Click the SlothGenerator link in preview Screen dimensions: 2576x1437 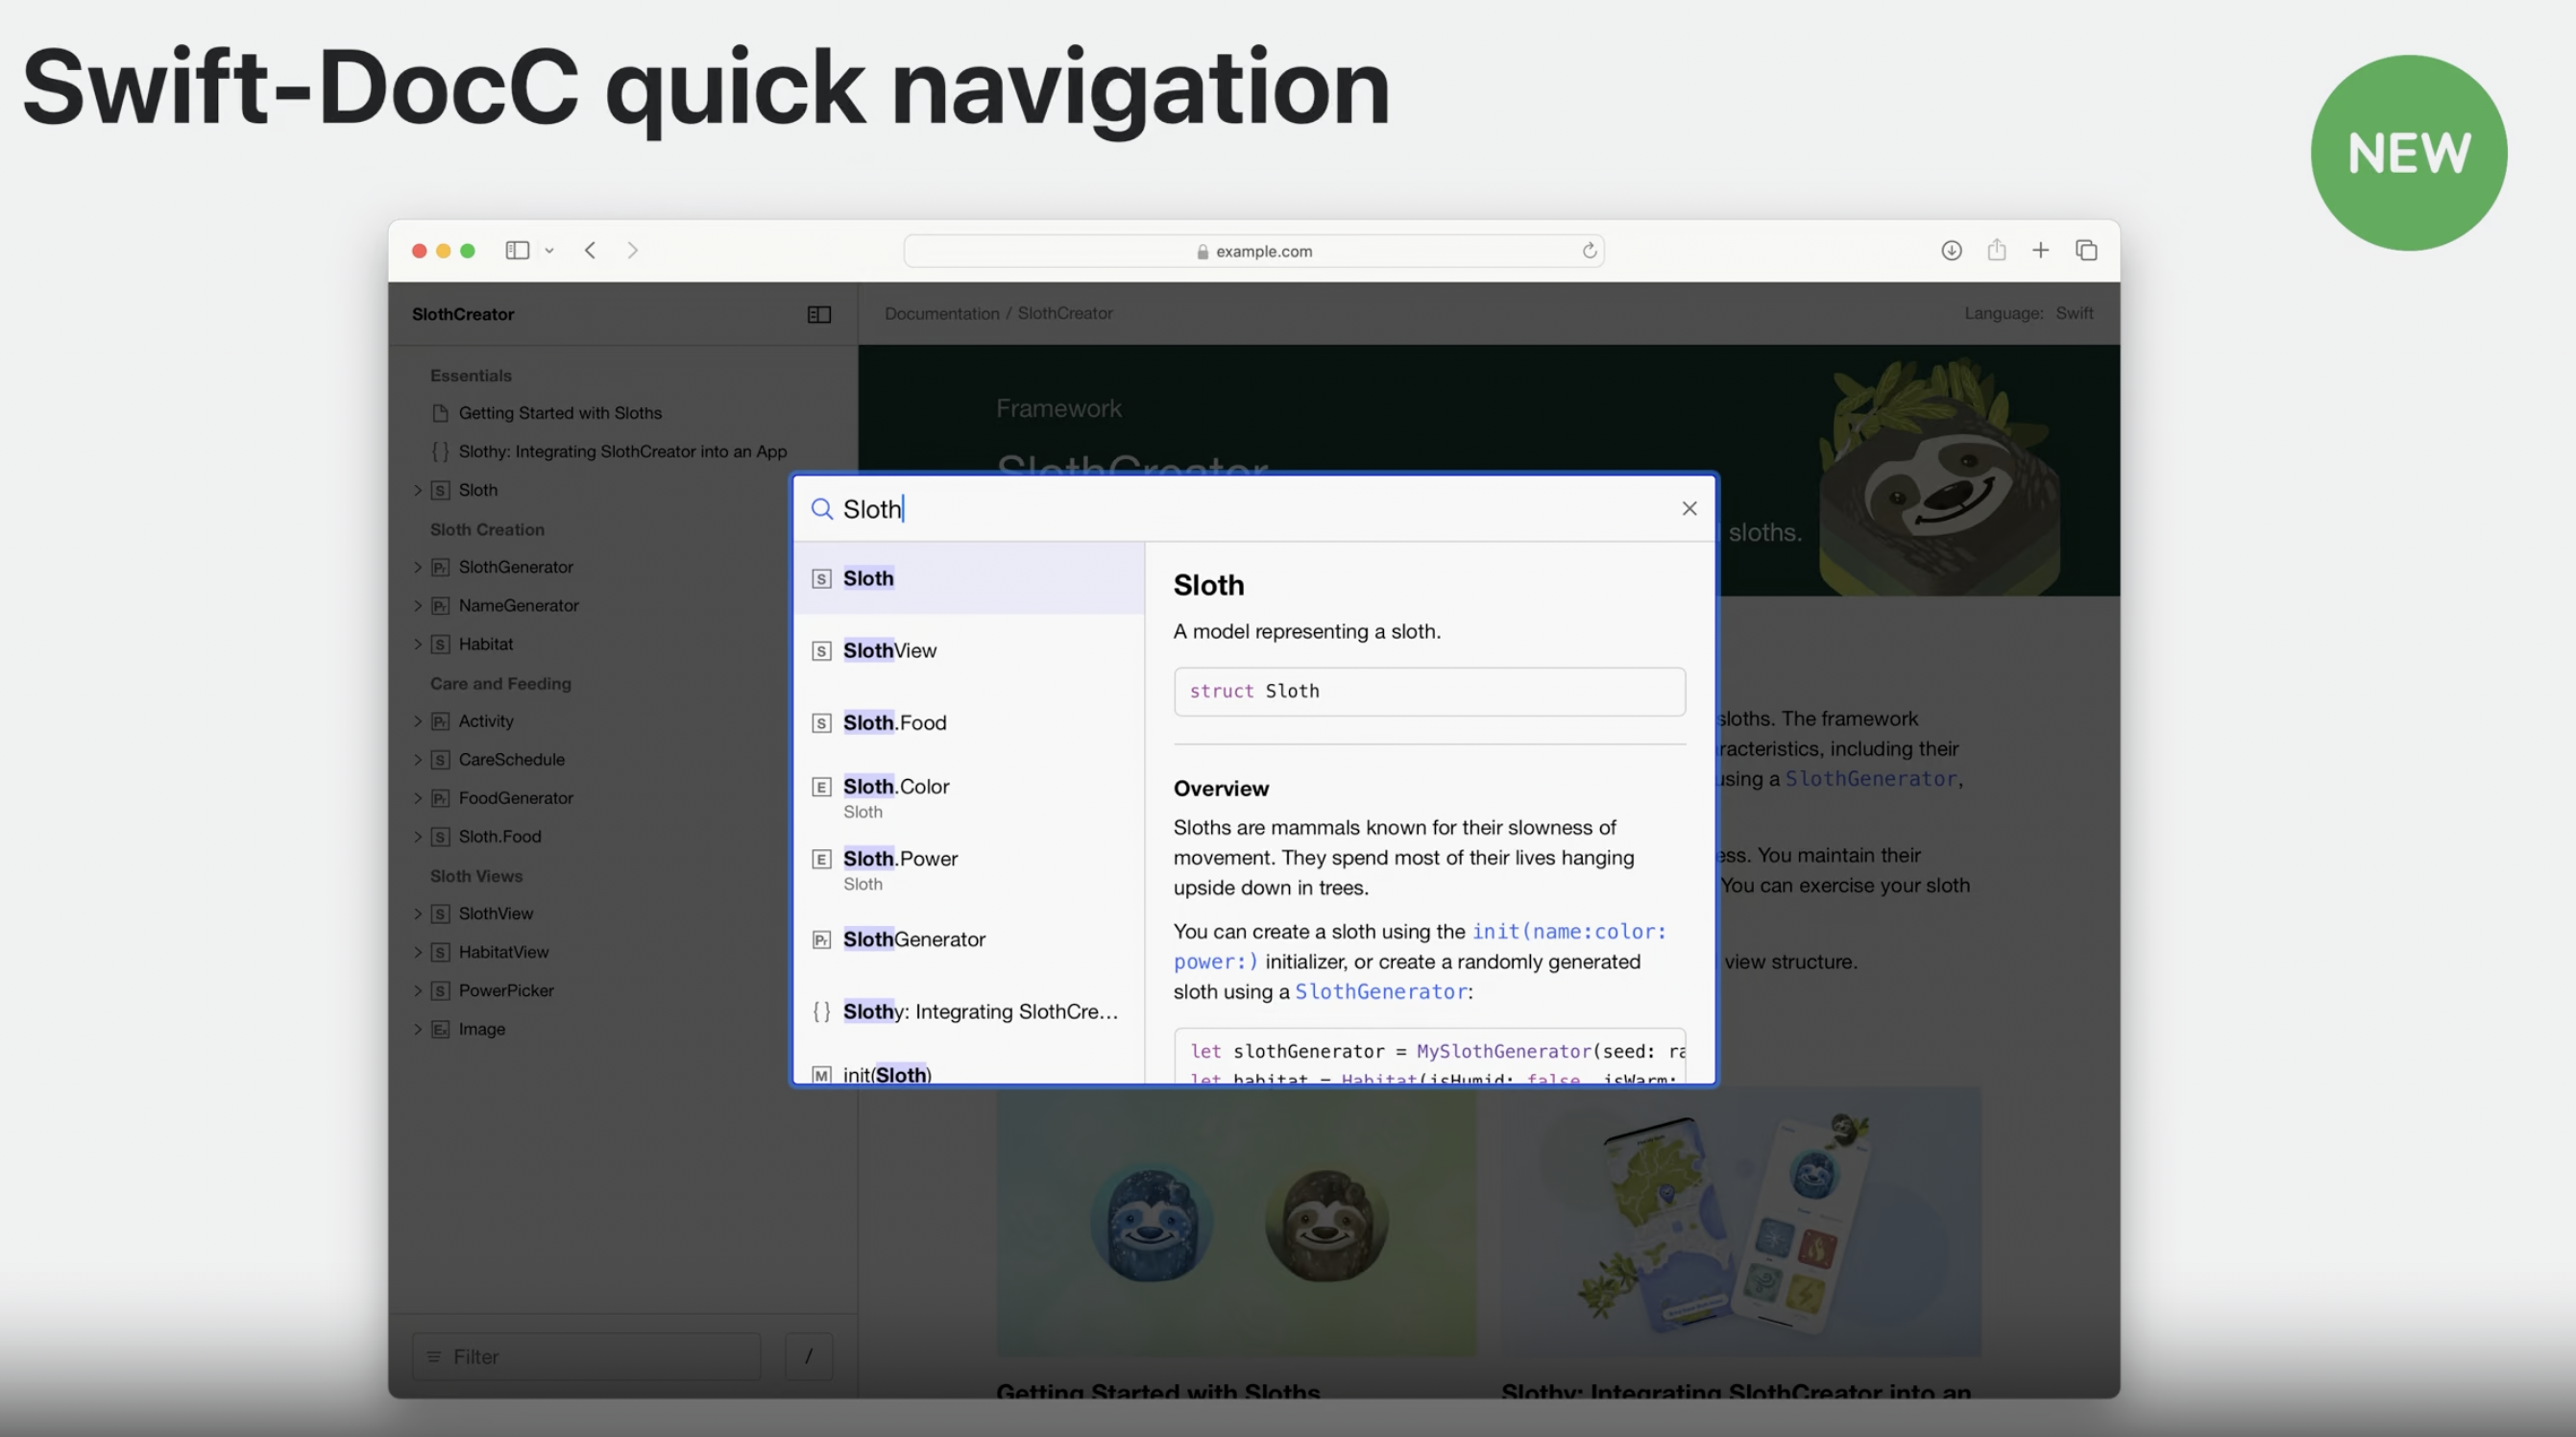tap(1380, 991)
